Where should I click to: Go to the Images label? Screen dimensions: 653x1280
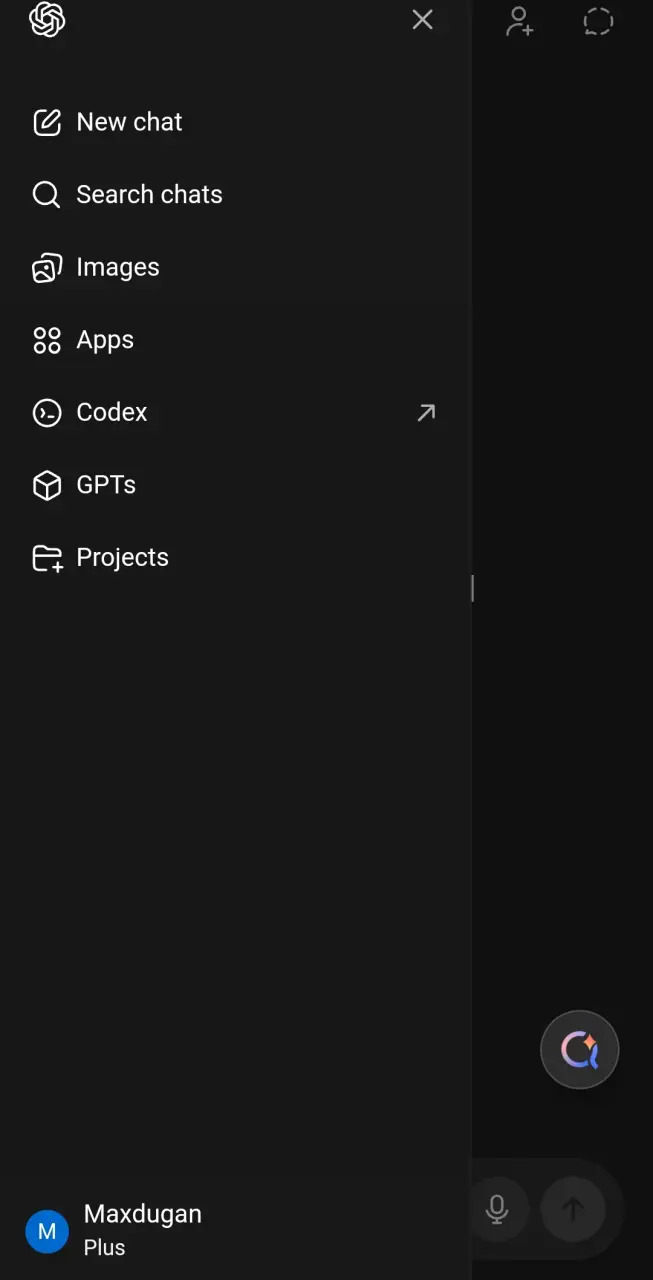click(118, 267)
